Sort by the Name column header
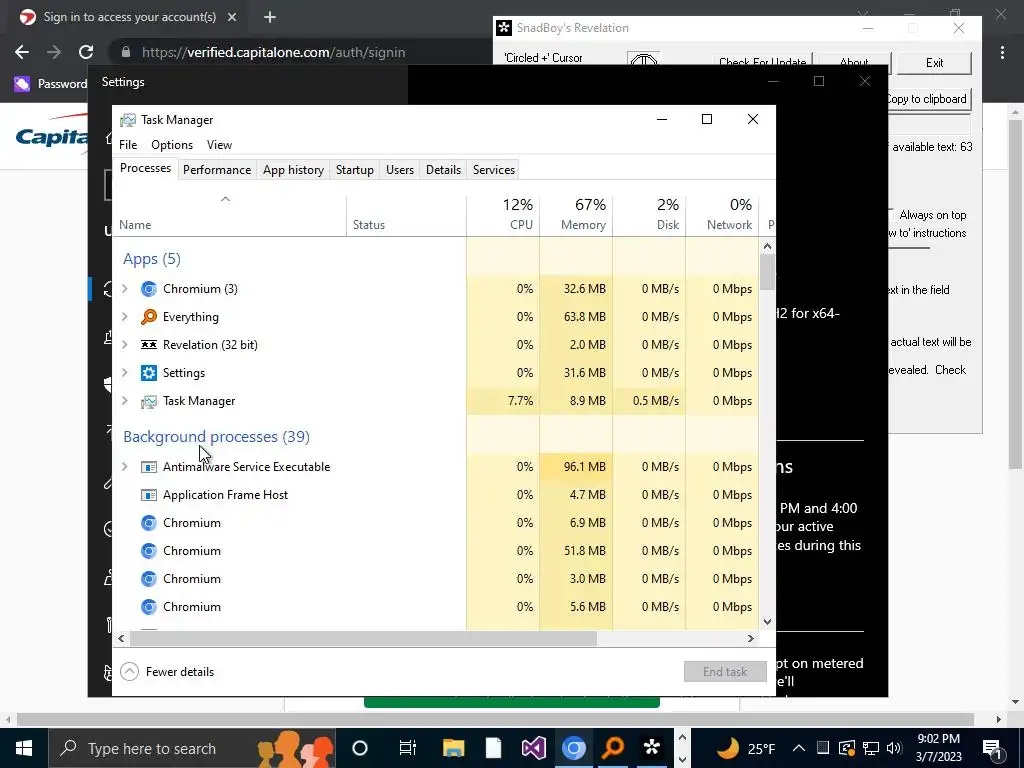The height and width of the screenshot is (768, 1024). tap(230, 215)
